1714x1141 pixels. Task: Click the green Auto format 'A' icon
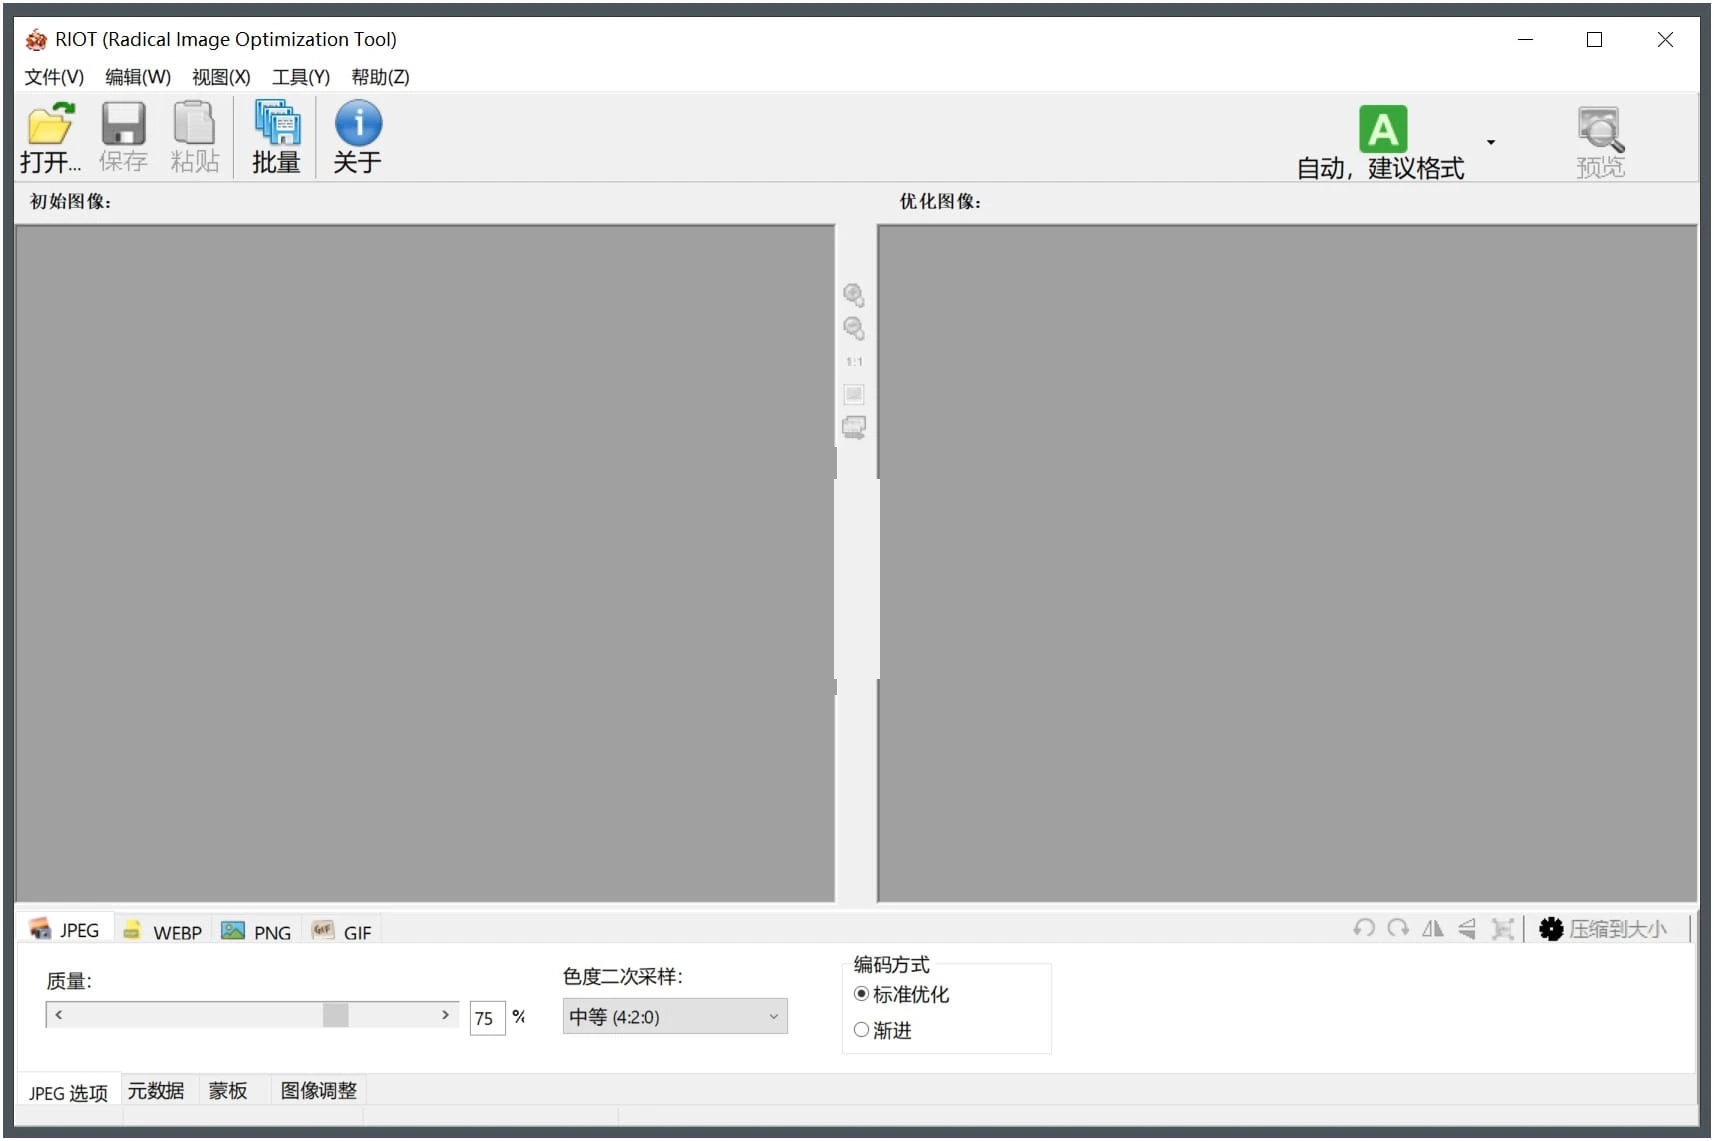[1382, 129]
